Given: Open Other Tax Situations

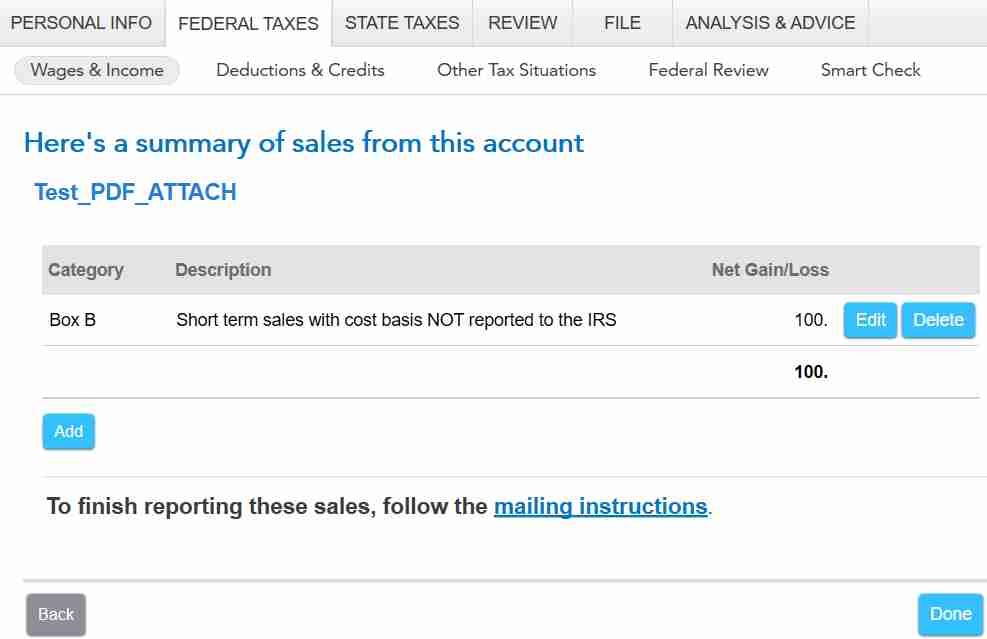Looking at the screenshot, I should [516, 70].
